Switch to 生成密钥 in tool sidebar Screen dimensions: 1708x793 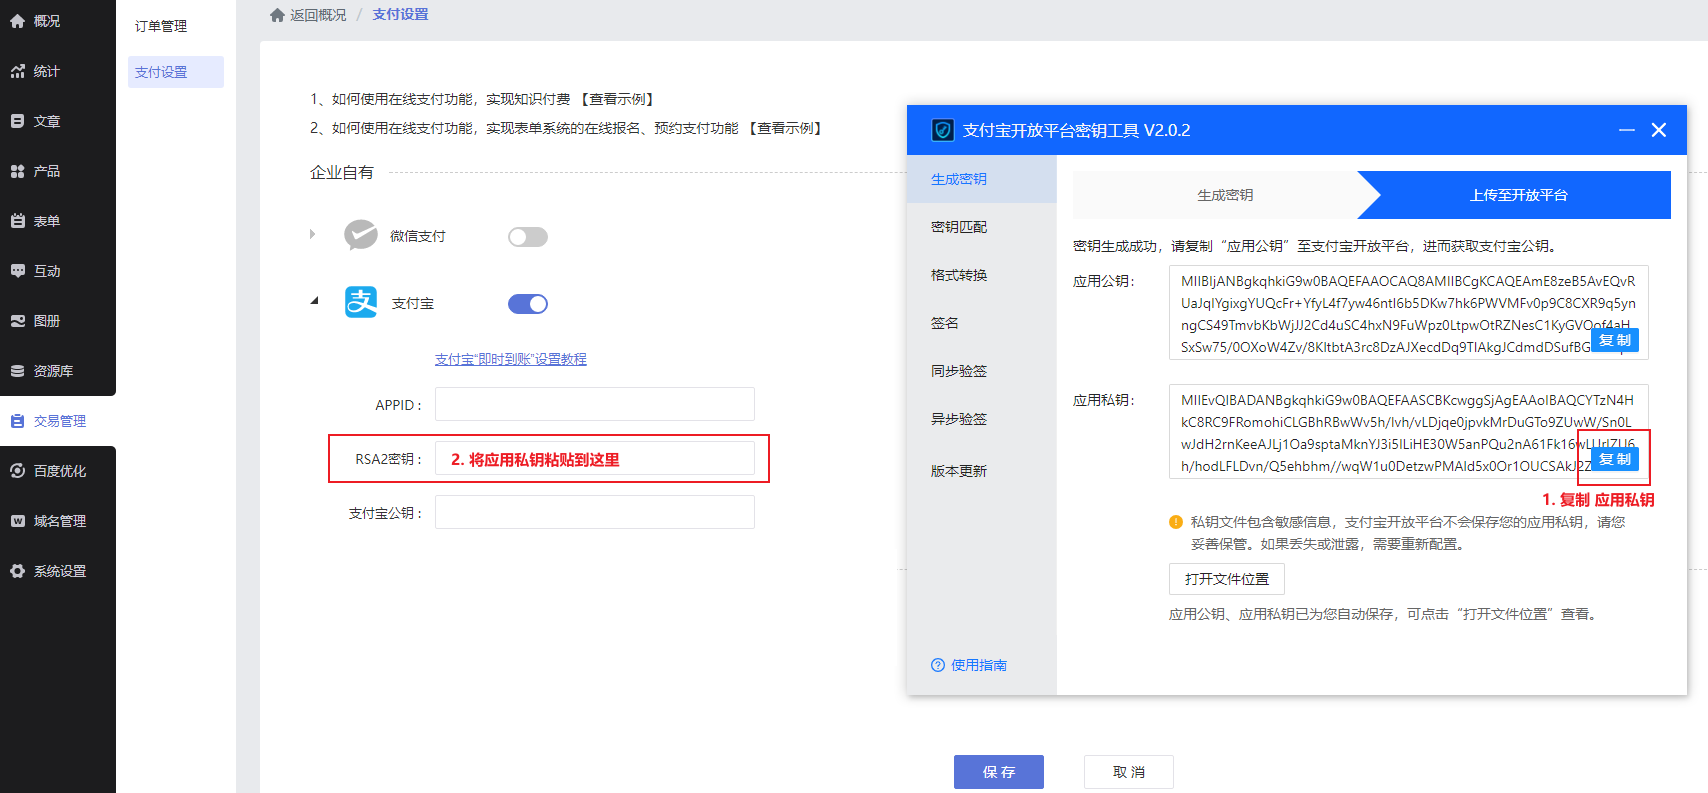[x=982, y=179]
